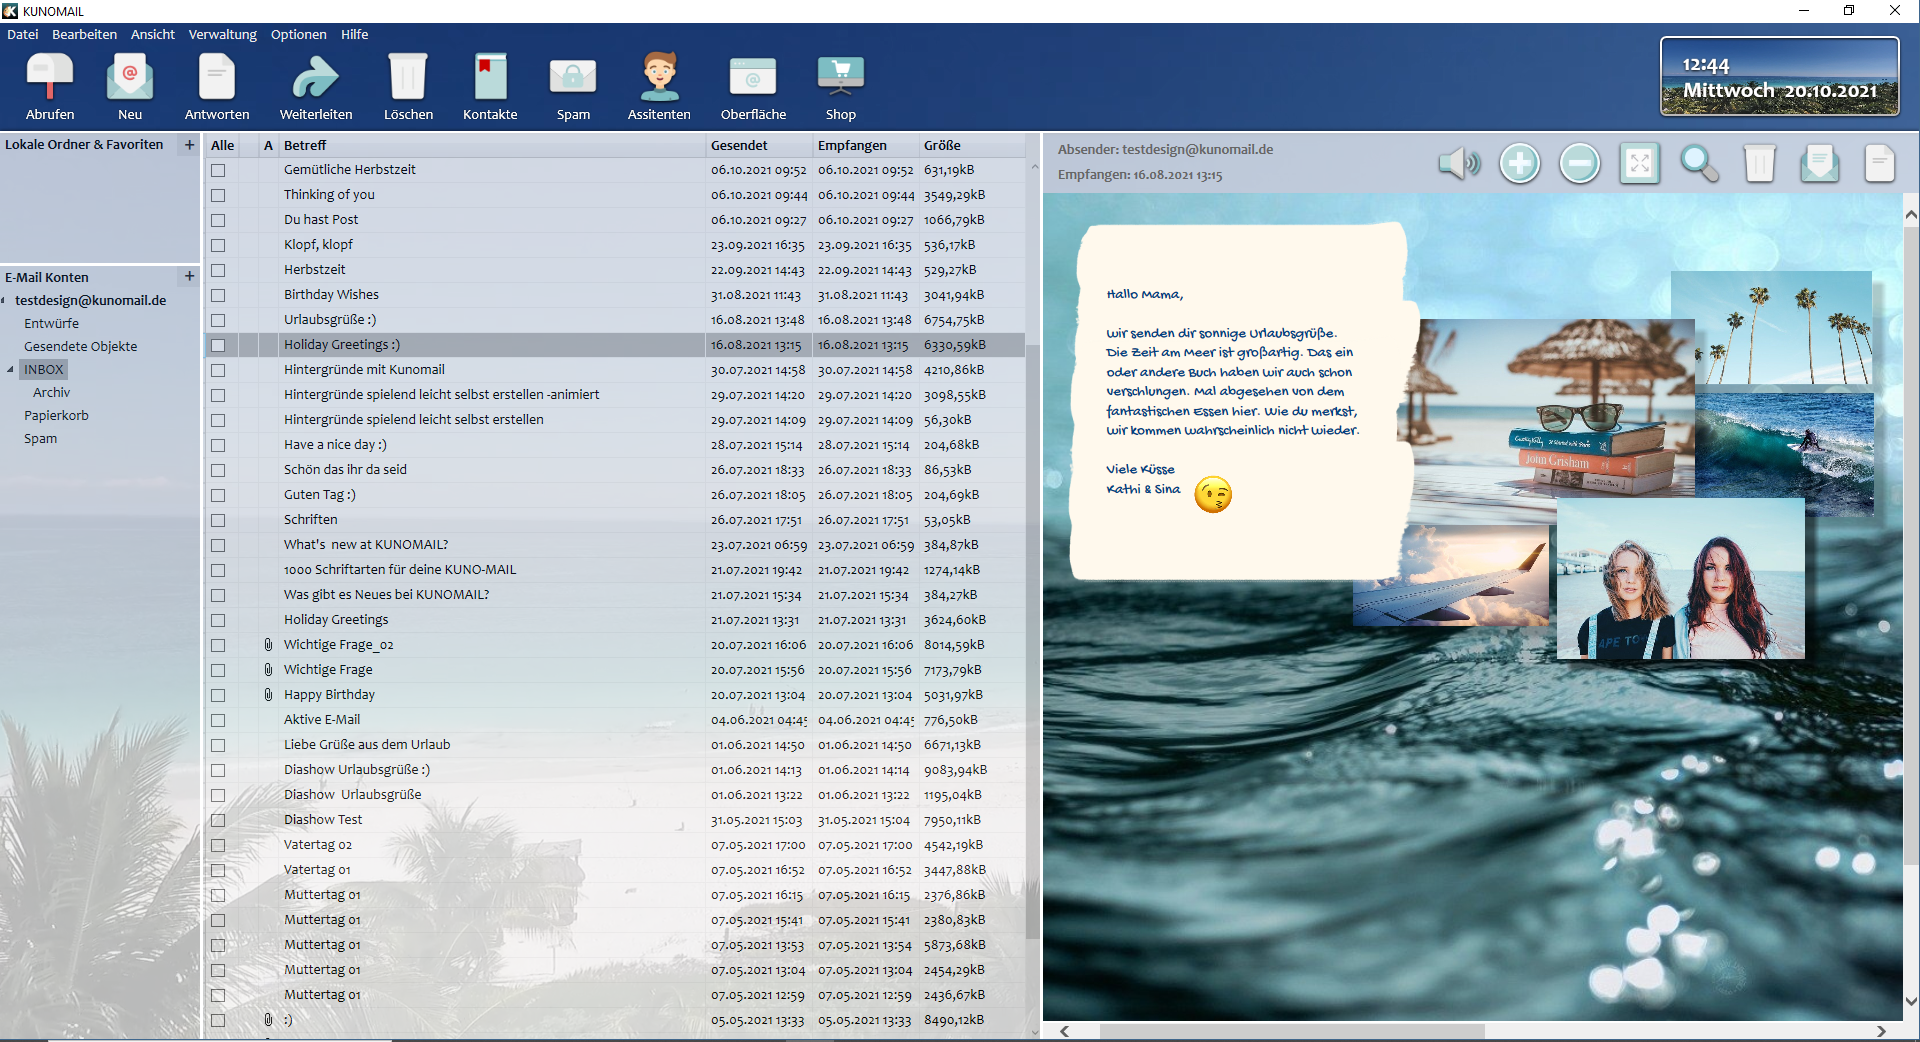Collapse the INBOX tree node

(x=10, y=369)
